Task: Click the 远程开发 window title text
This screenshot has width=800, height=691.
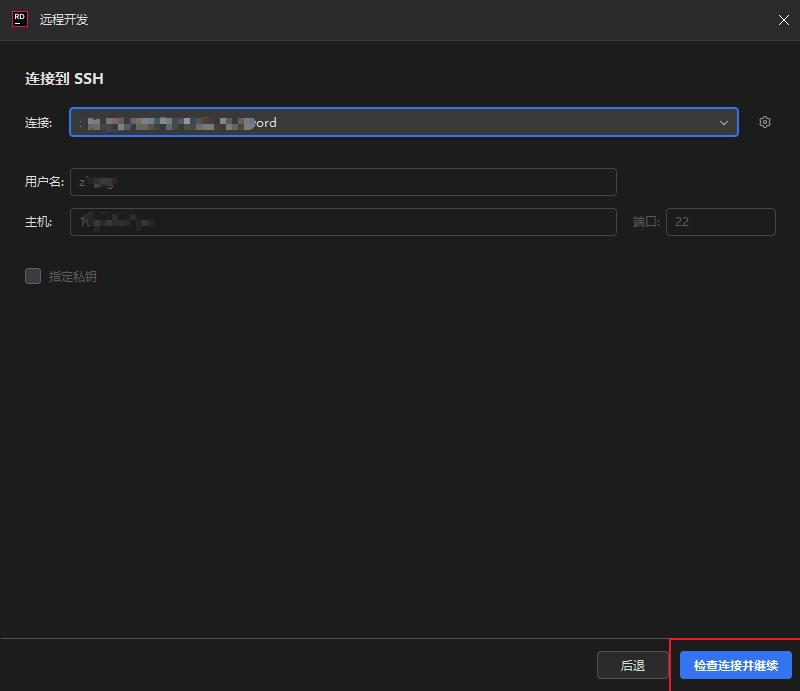Action: (x=64, y=20)
